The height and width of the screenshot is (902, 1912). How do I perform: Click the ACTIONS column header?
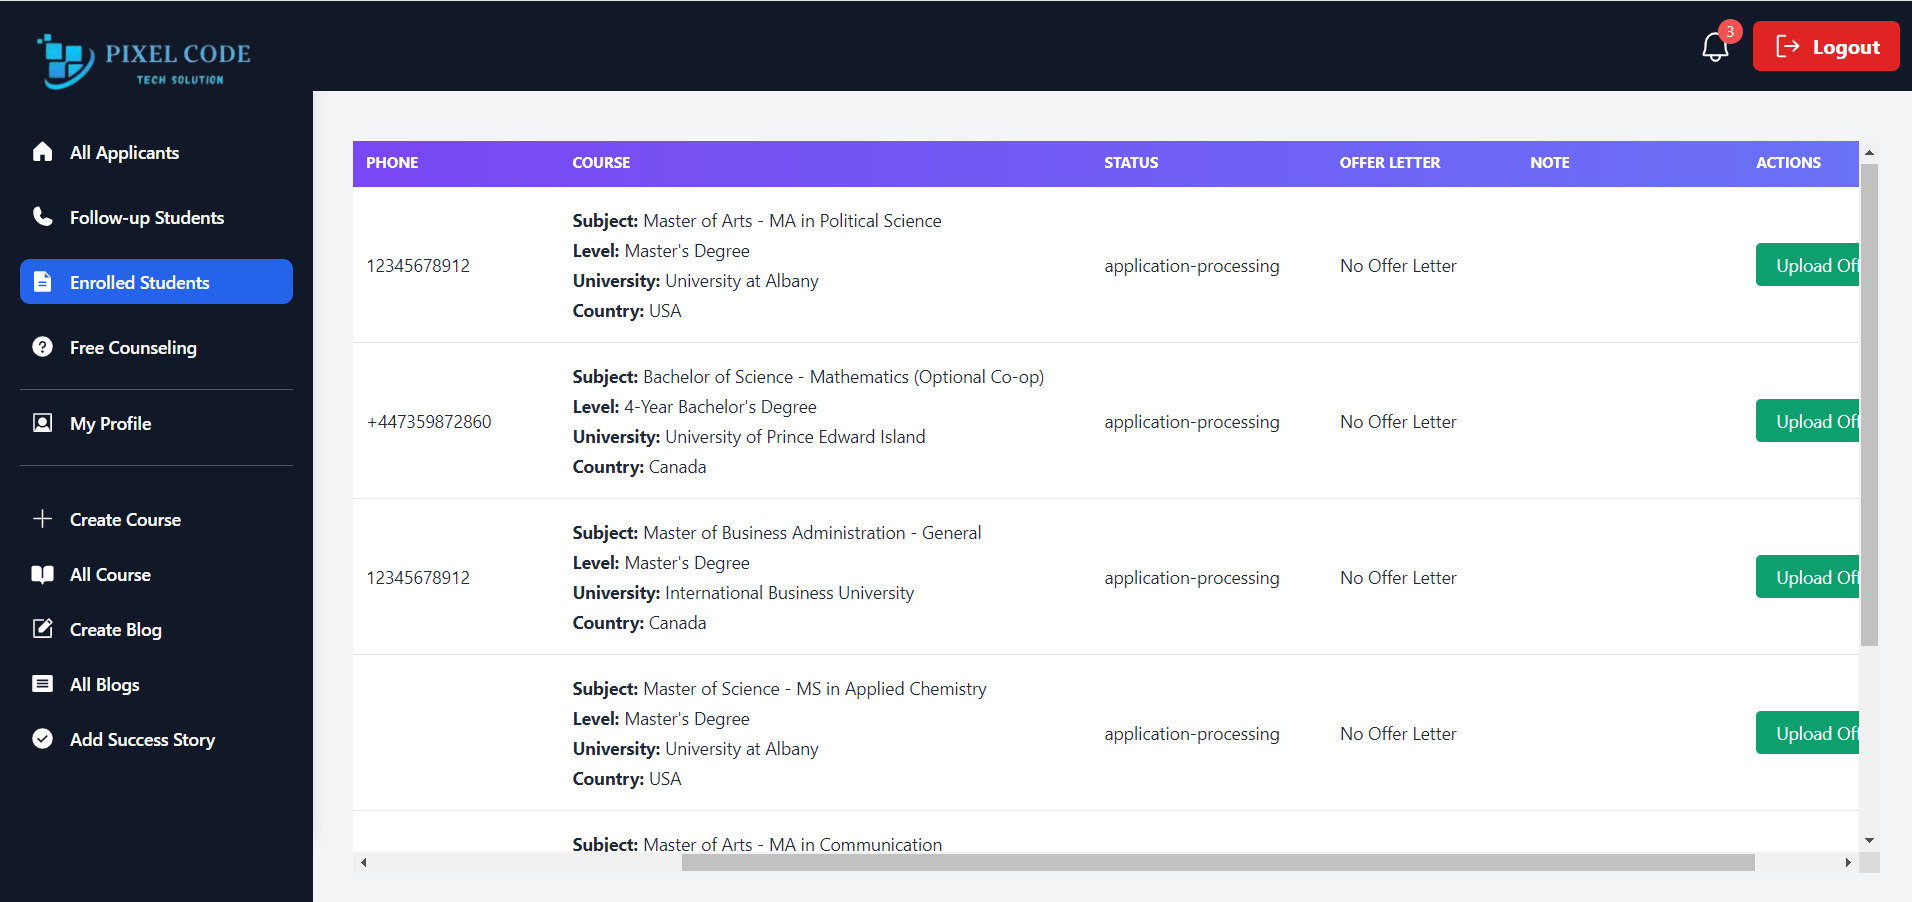(1788, 162)
